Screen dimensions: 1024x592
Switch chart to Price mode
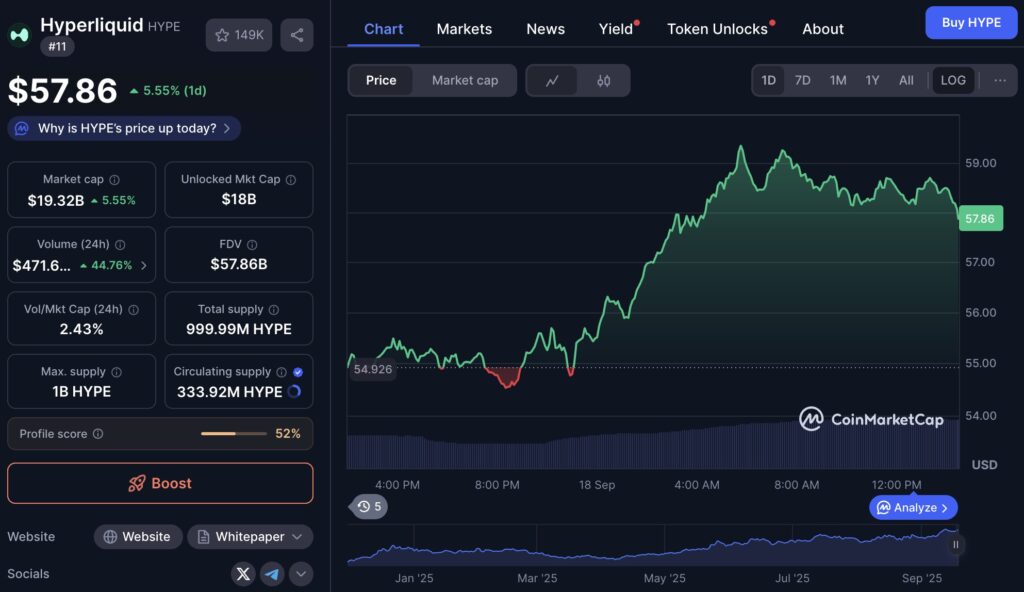pos(381,80)
